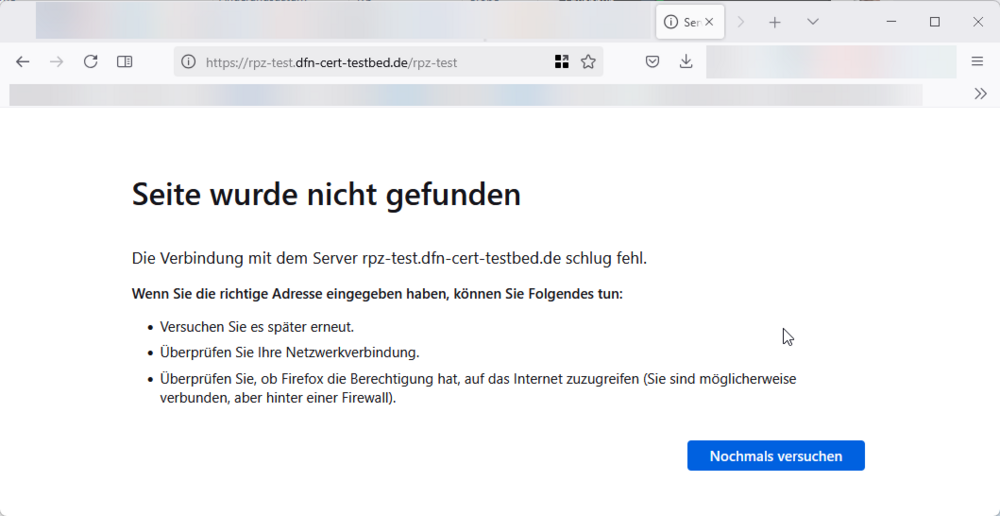Open the Firefox application menu
This screenshot has width=1000, height=516.
[x=977, y=62]
